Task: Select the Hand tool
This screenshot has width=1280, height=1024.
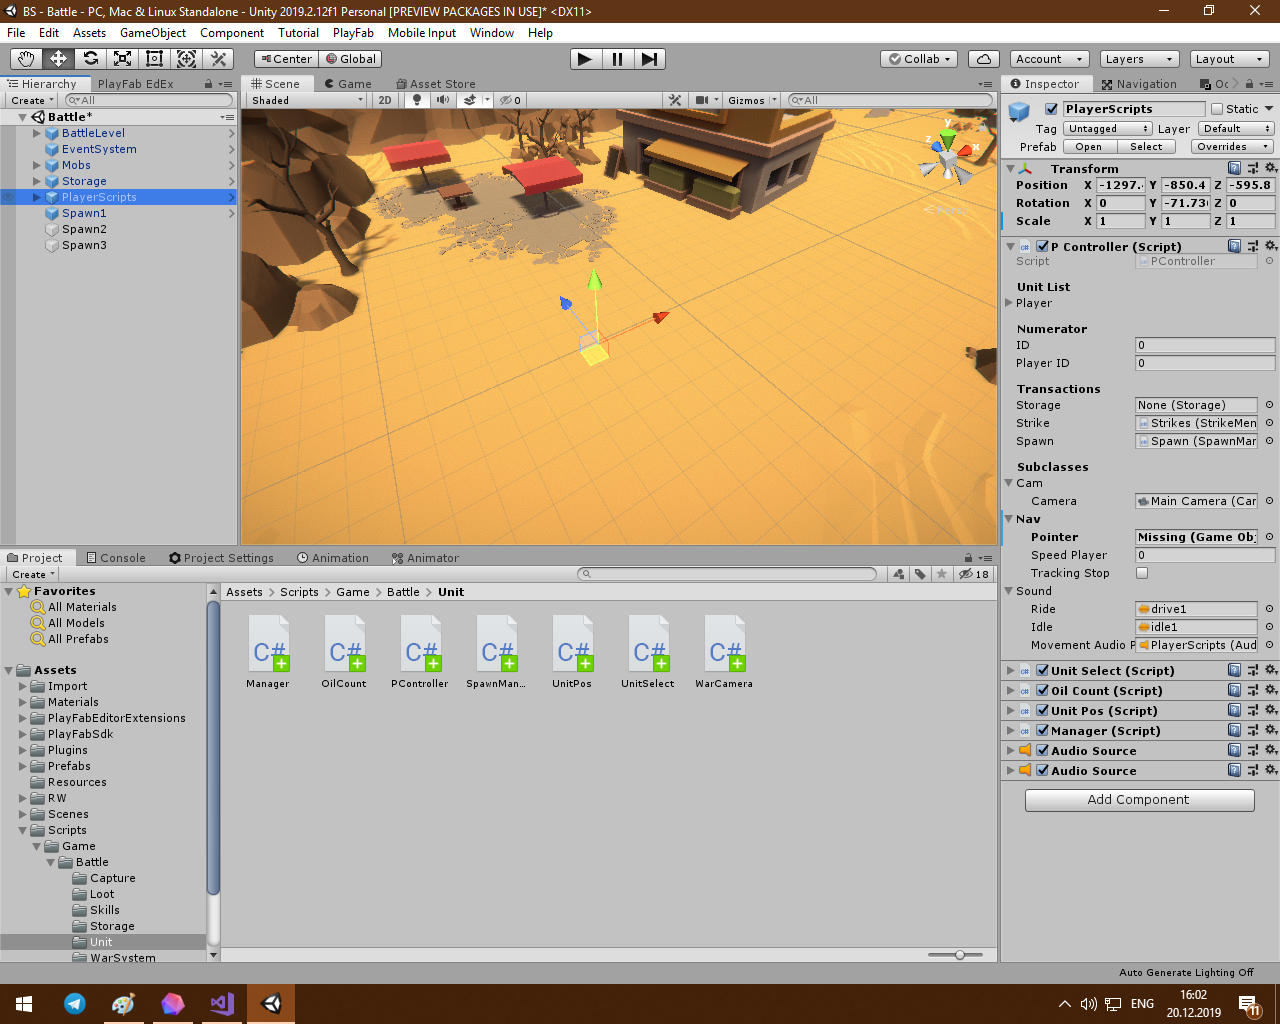Action: (27, 59)
